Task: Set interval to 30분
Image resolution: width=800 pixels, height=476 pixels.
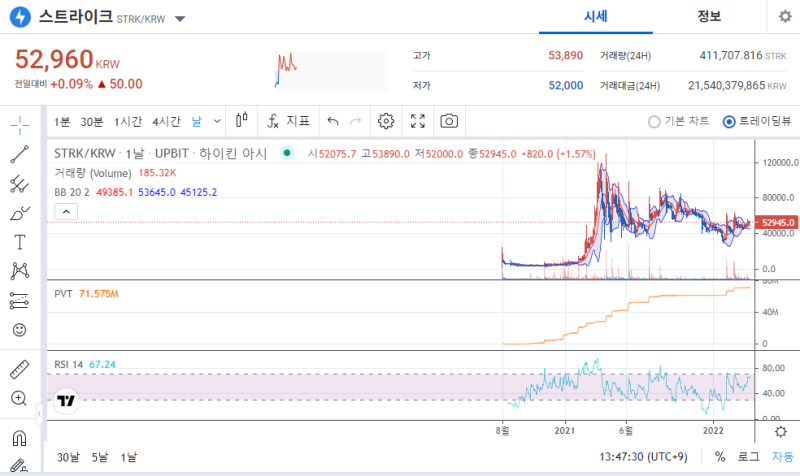Action: coord(92,121)
